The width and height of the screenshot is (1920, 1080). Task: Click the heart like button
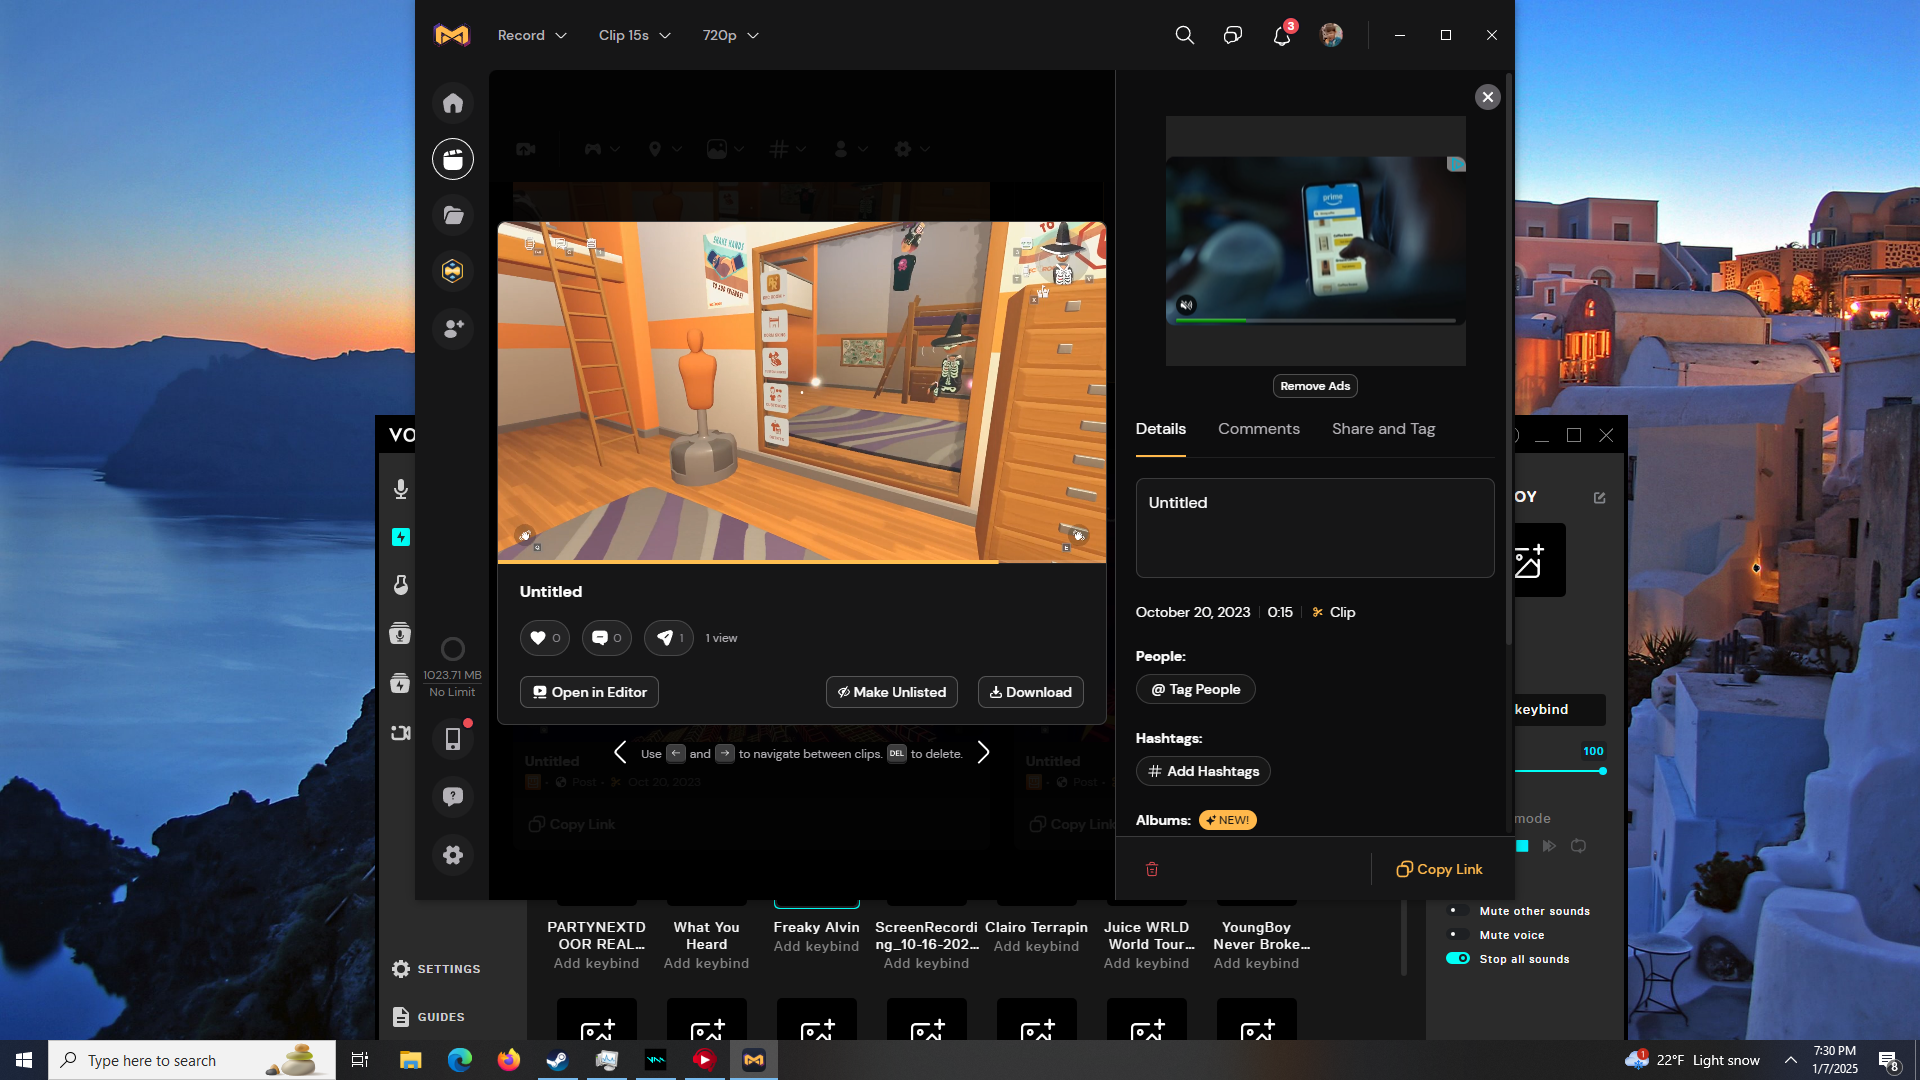[544, 638]
